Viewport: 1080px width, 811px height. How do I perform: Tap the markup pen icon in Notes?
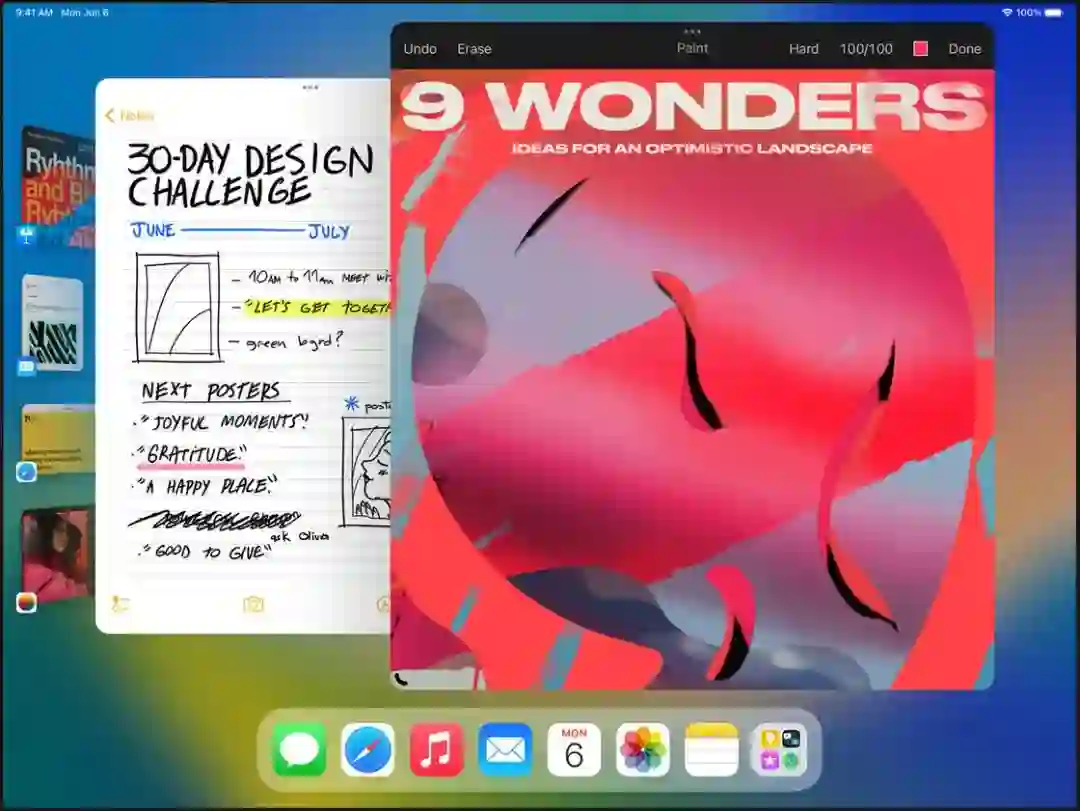pyautogui.click(x=383, y=604)
